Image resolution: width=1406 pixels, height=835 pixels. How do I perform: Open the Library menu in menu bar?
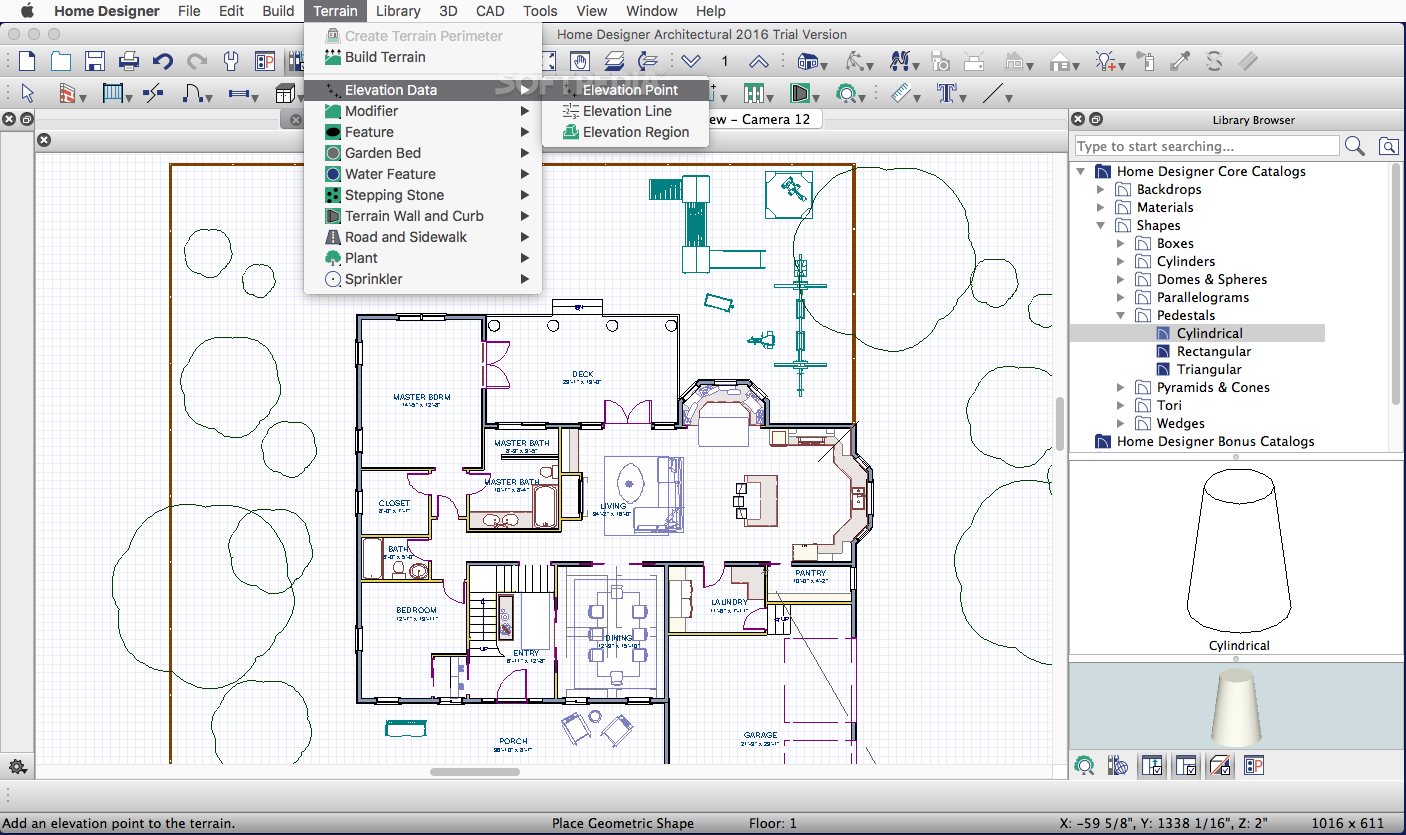tap(398, 11)
